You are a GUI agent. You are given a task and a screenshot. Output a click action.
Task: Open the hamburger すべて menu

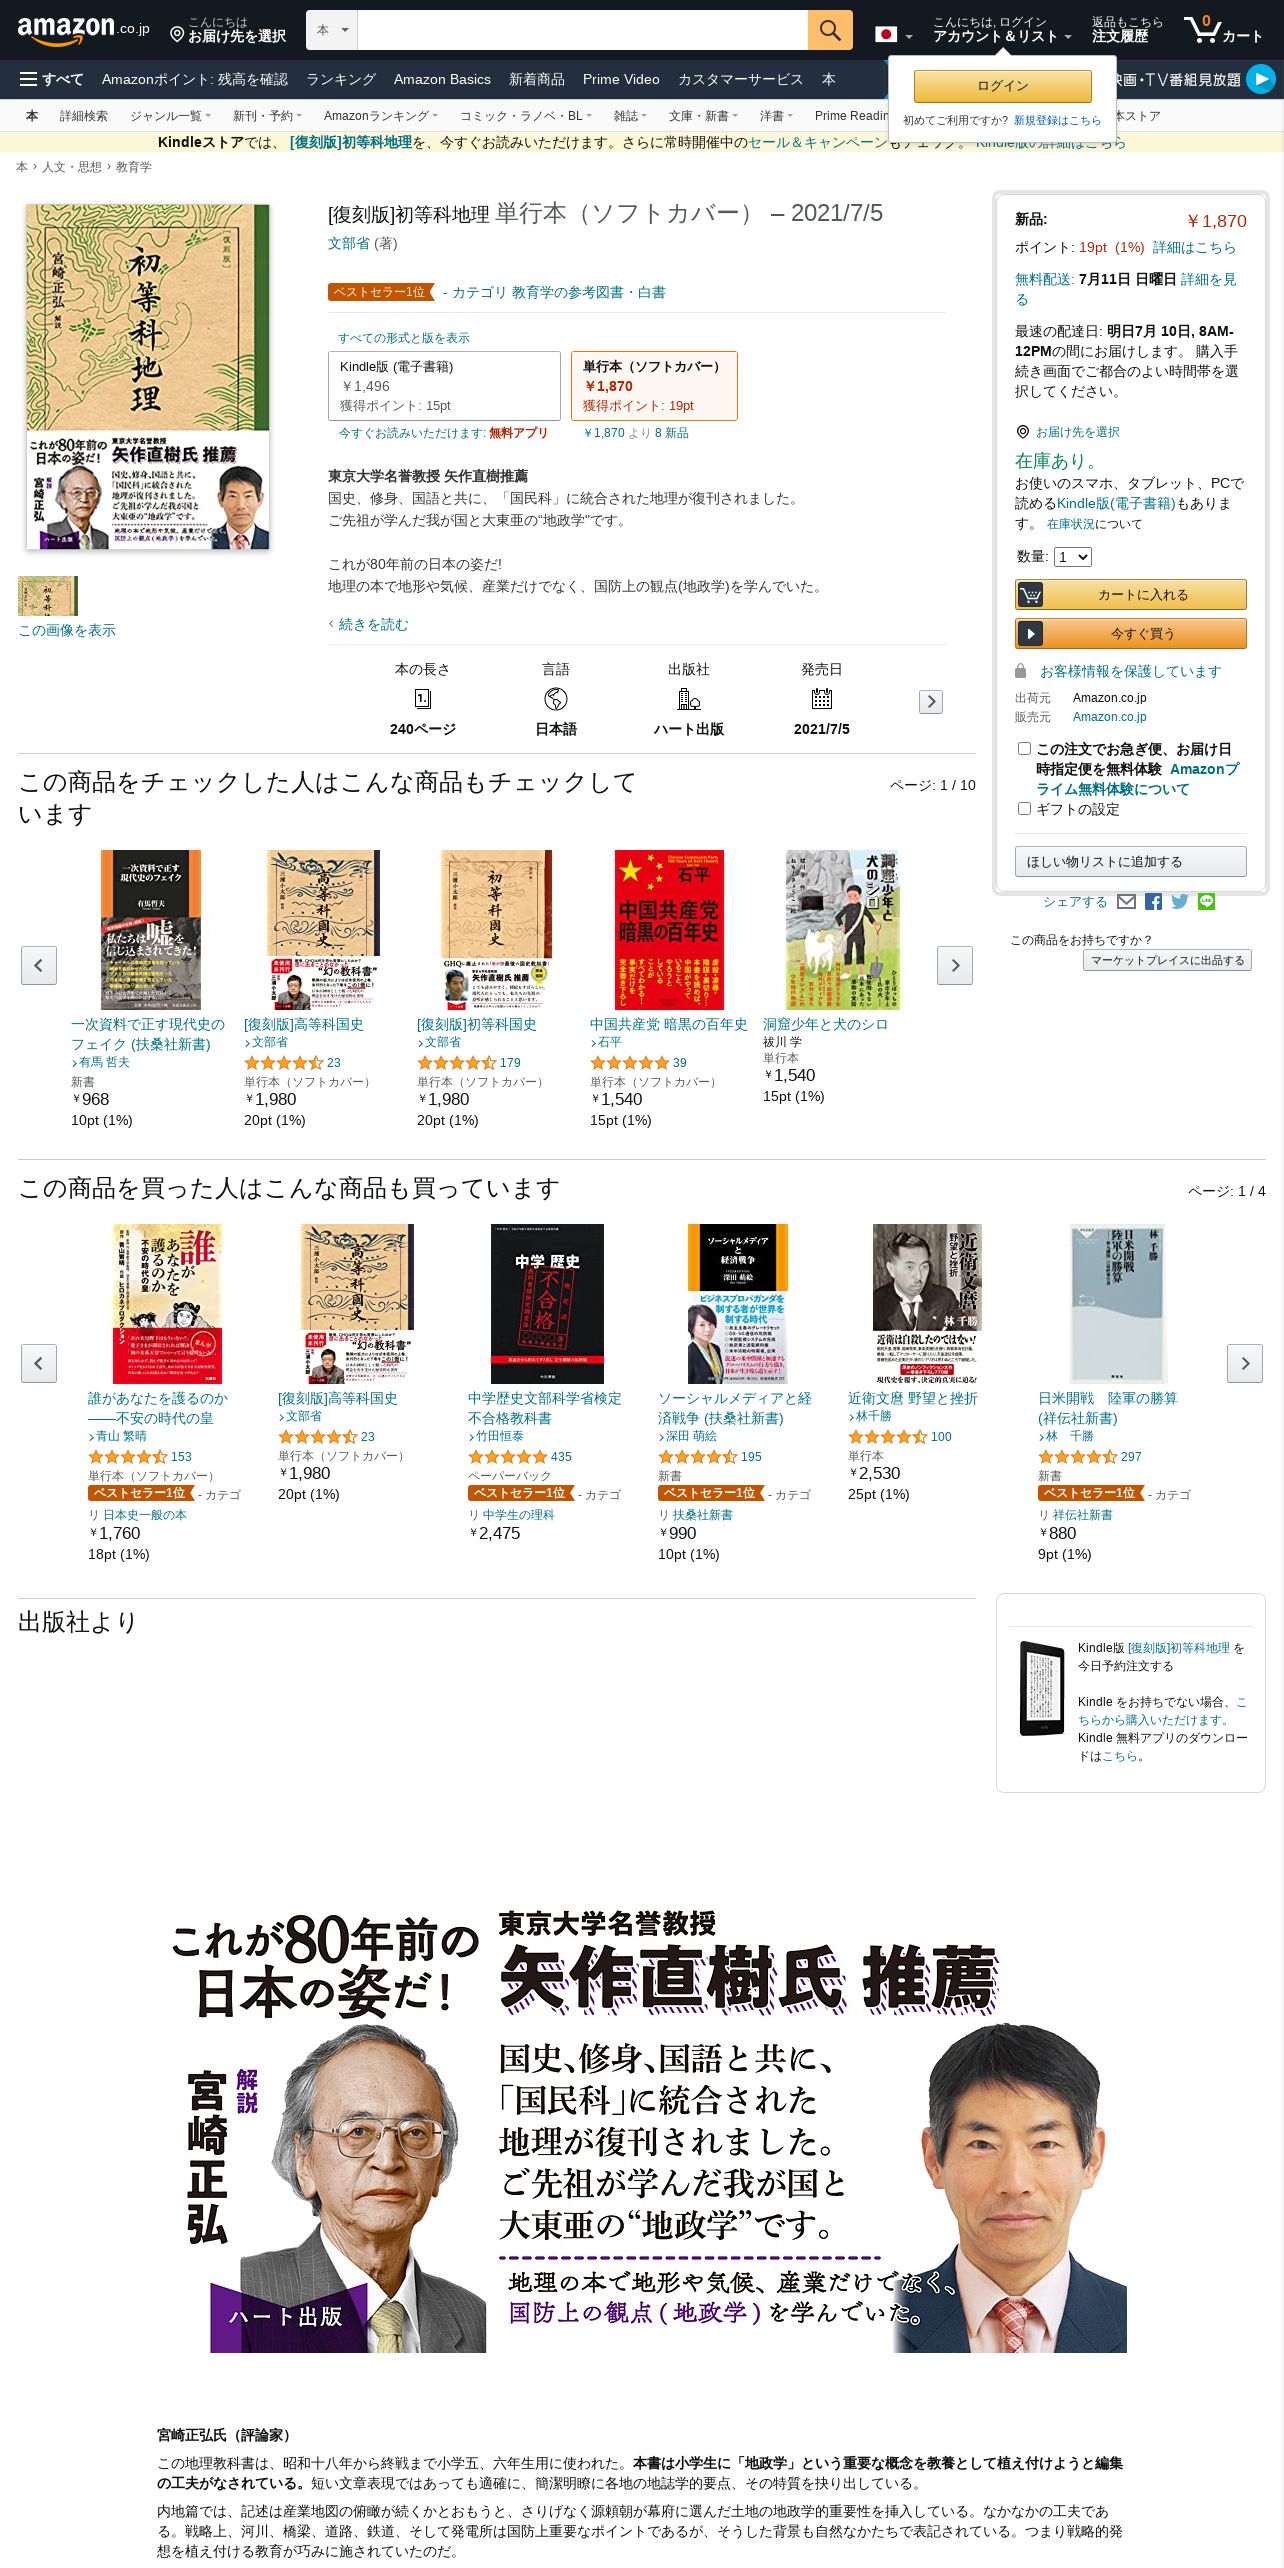tap(51, 79)
